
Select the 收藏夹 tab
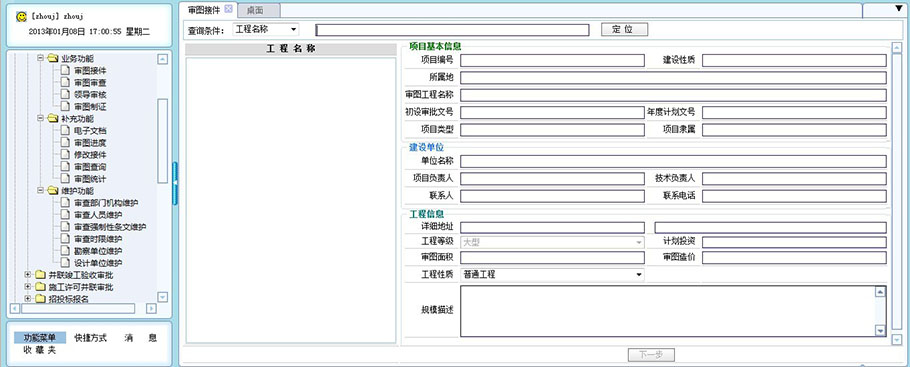[39, 350]
